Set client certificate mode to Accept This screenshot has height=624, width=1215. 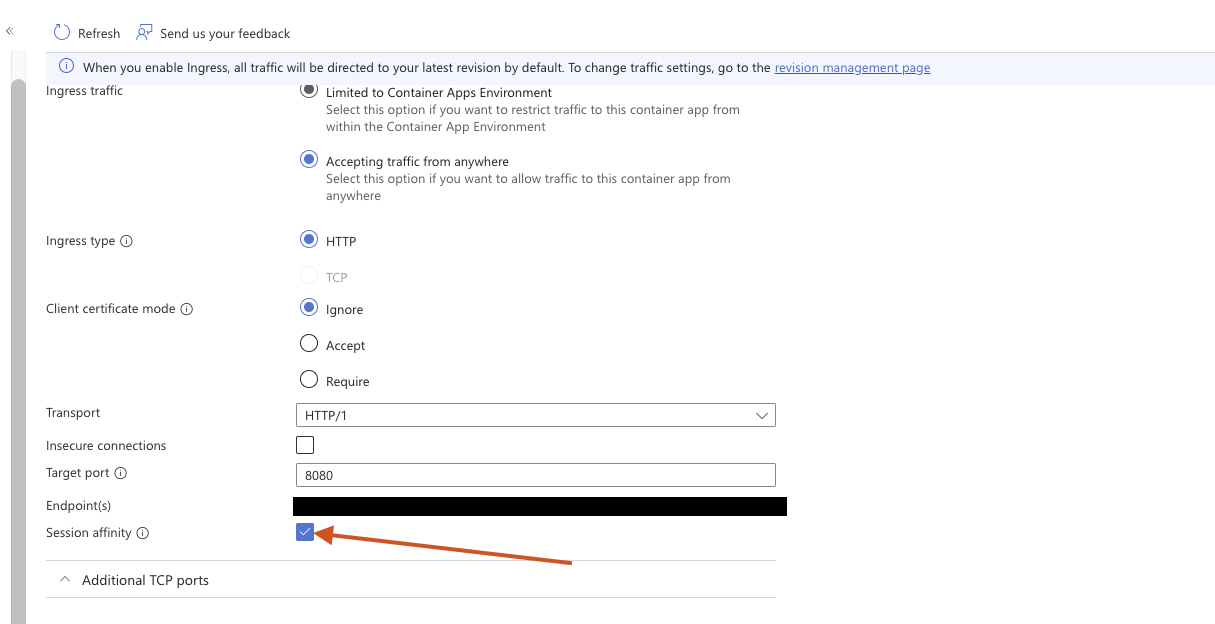(309, 344)
